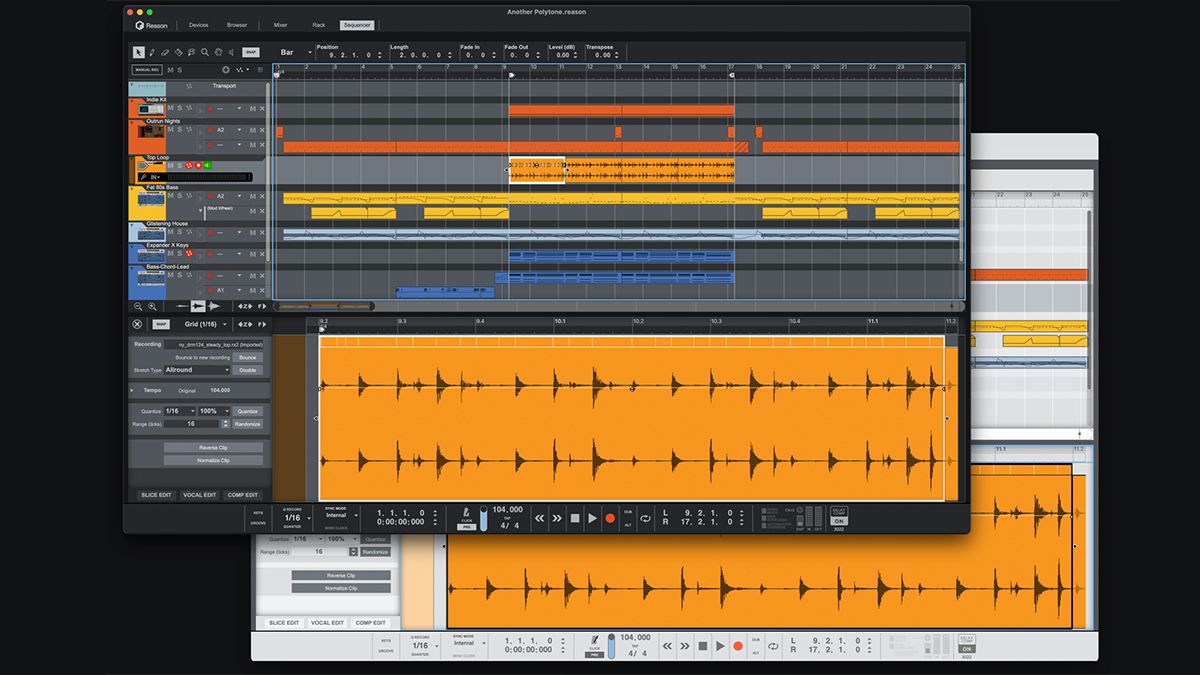Image resolution: width=1200 pixels, height=675 pixels.
Task: Select the Magnify tool
Action: pyautogui.click(x=205, y=52)
